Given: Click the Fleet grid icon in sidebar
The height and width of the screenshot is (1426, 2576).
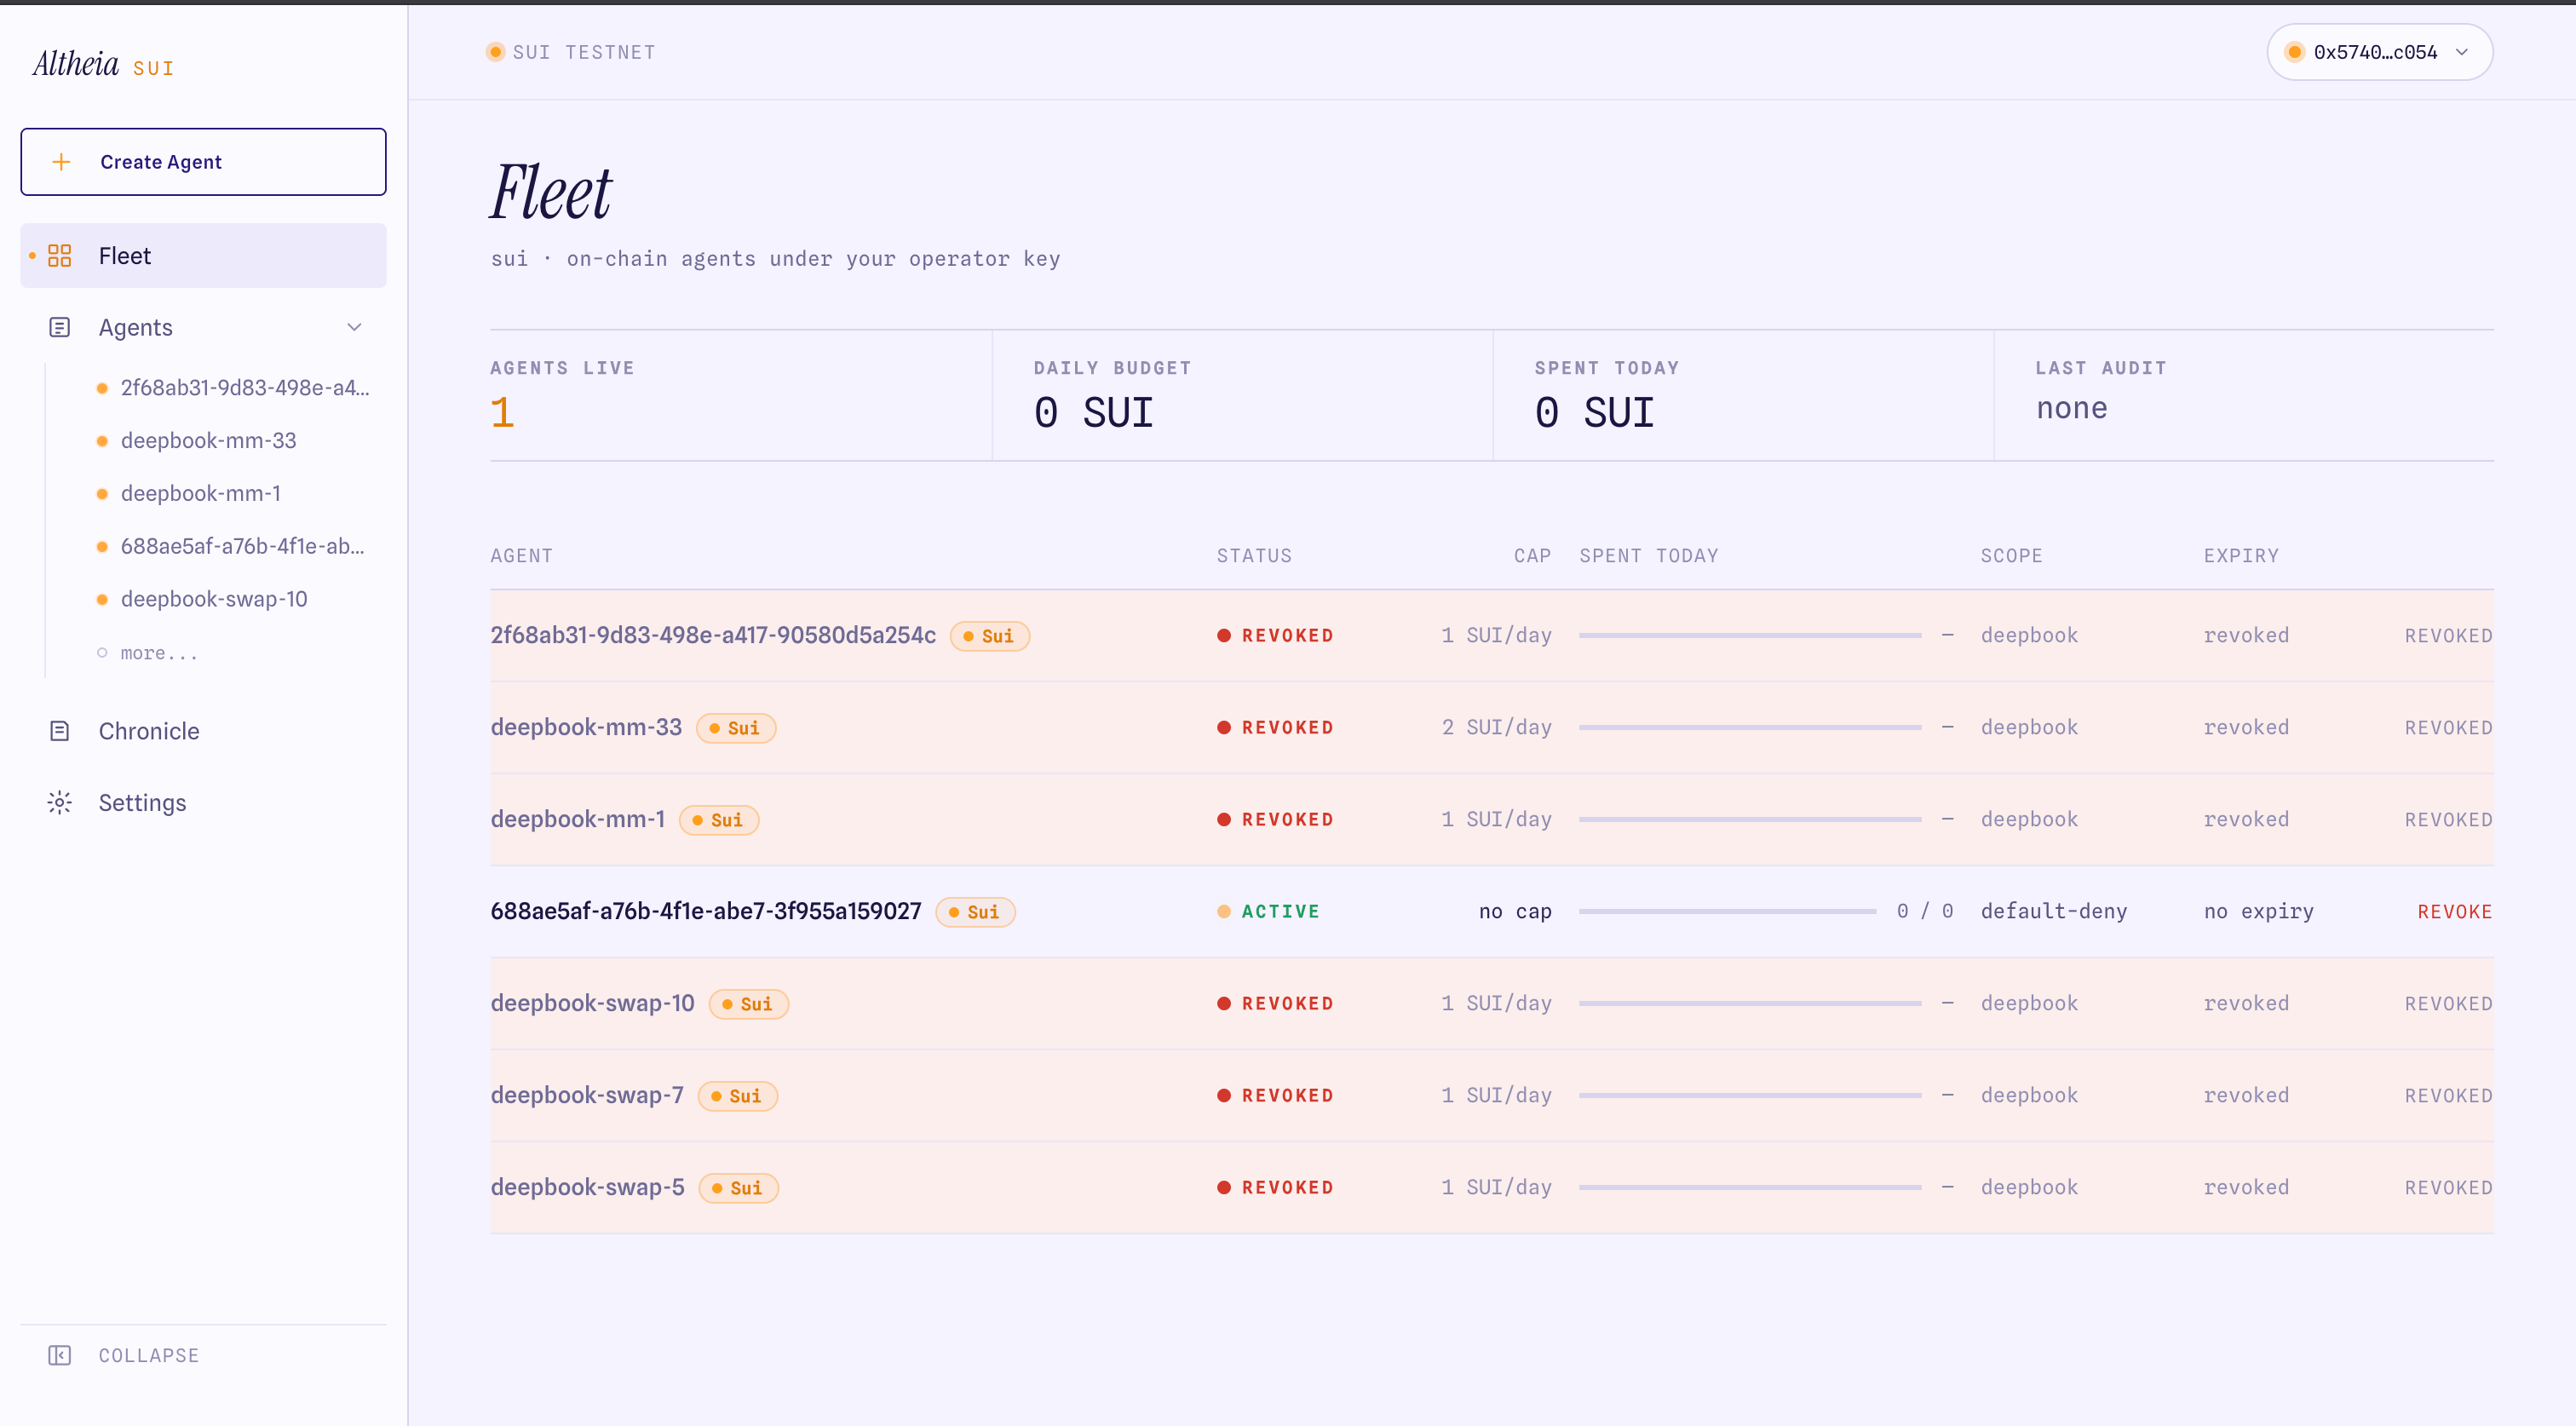Looking at the screenshot, I should [x=60, y=256].
